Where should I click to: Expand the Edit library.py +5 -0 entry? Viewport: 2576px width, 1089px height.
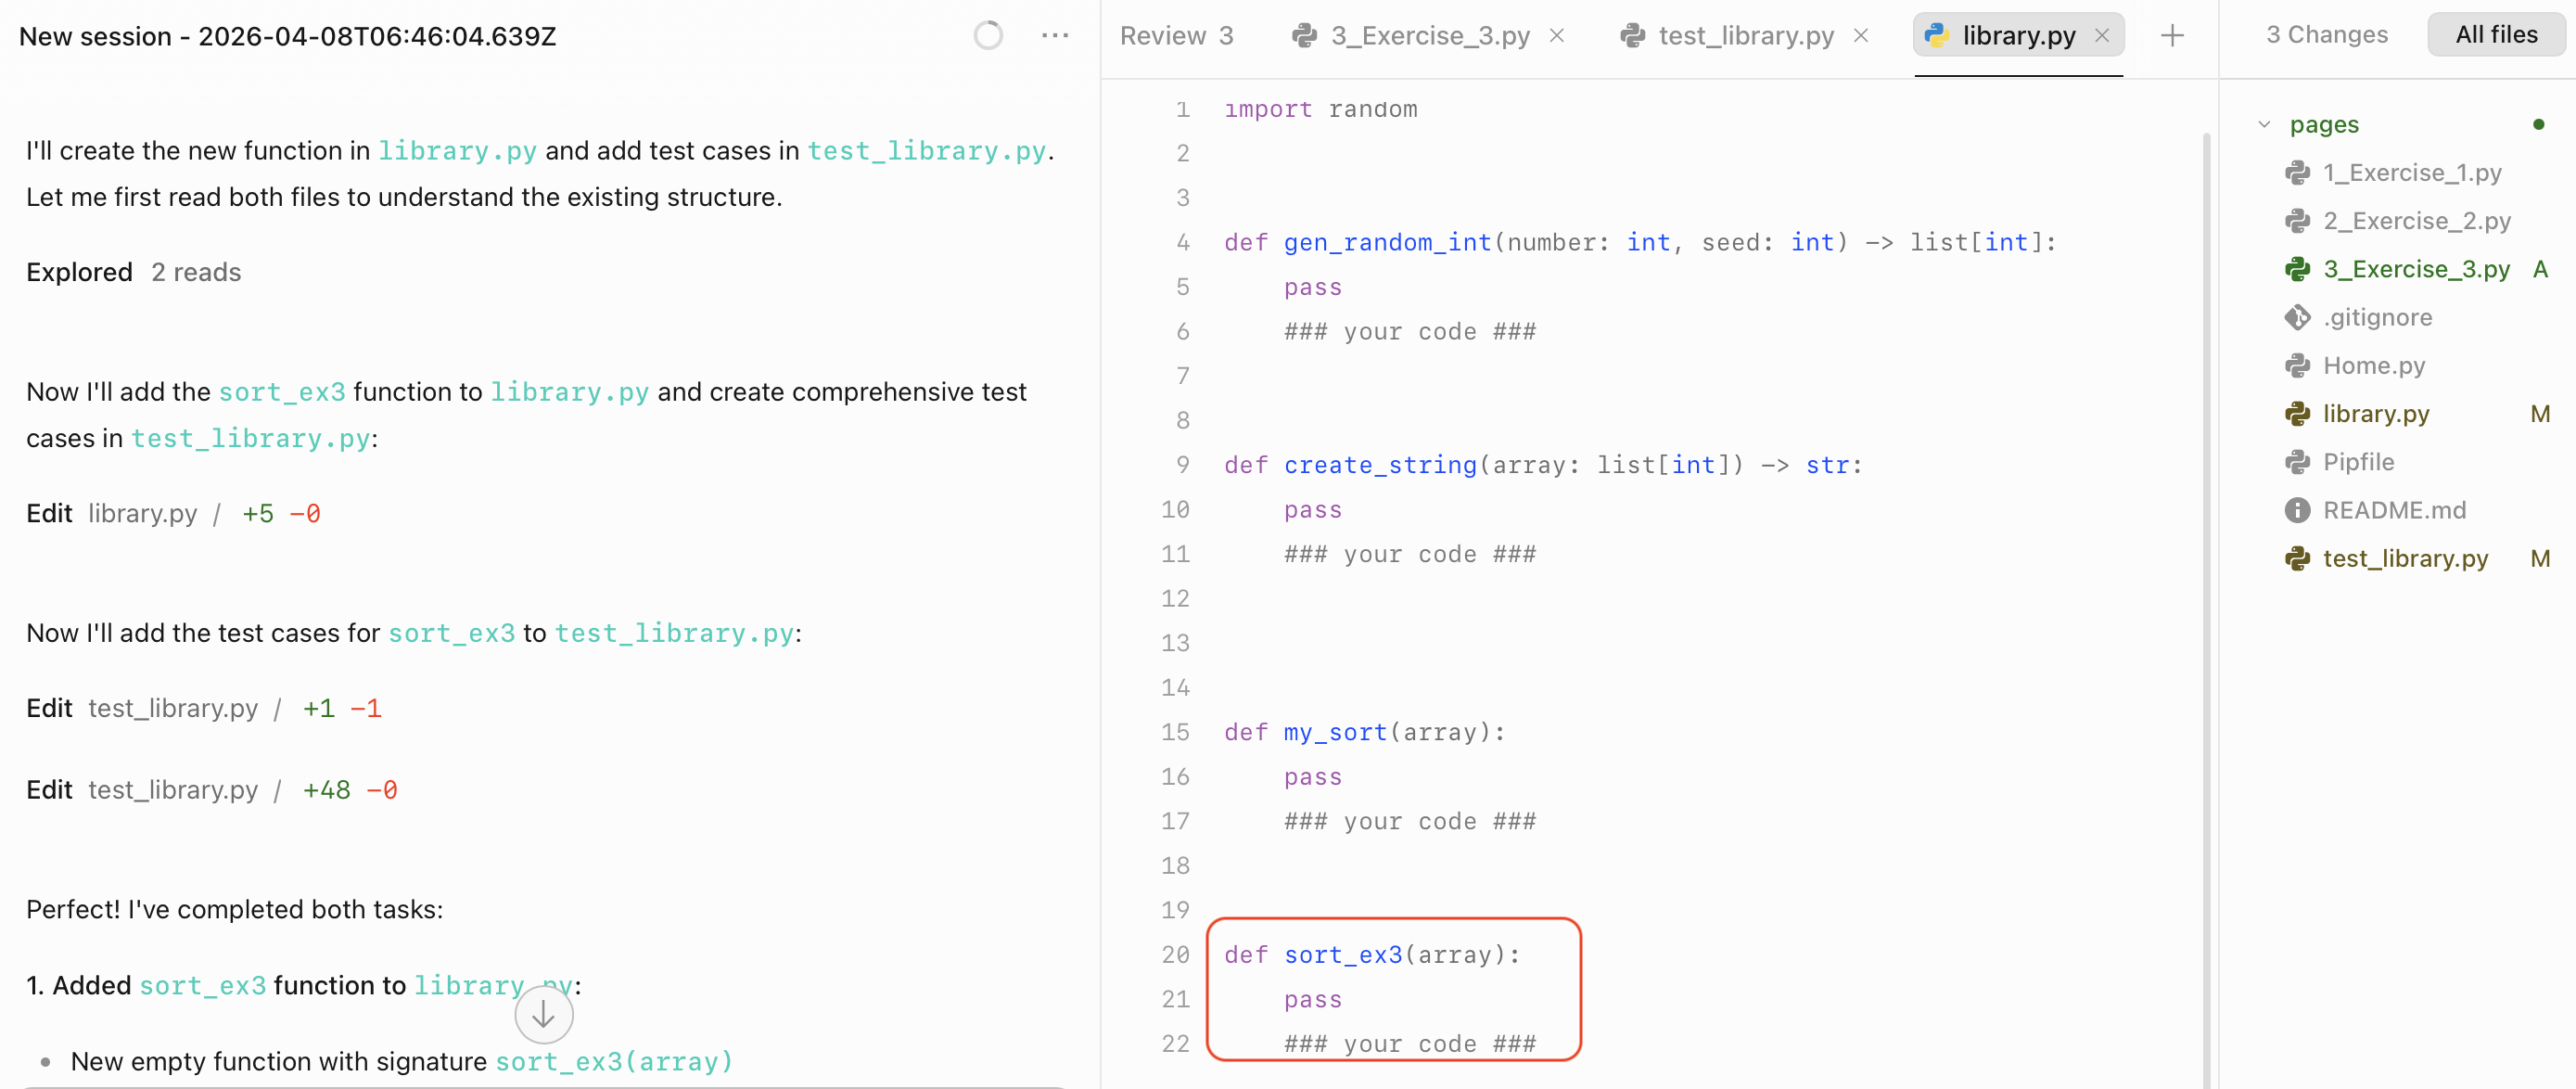click(x=172, y=513)
